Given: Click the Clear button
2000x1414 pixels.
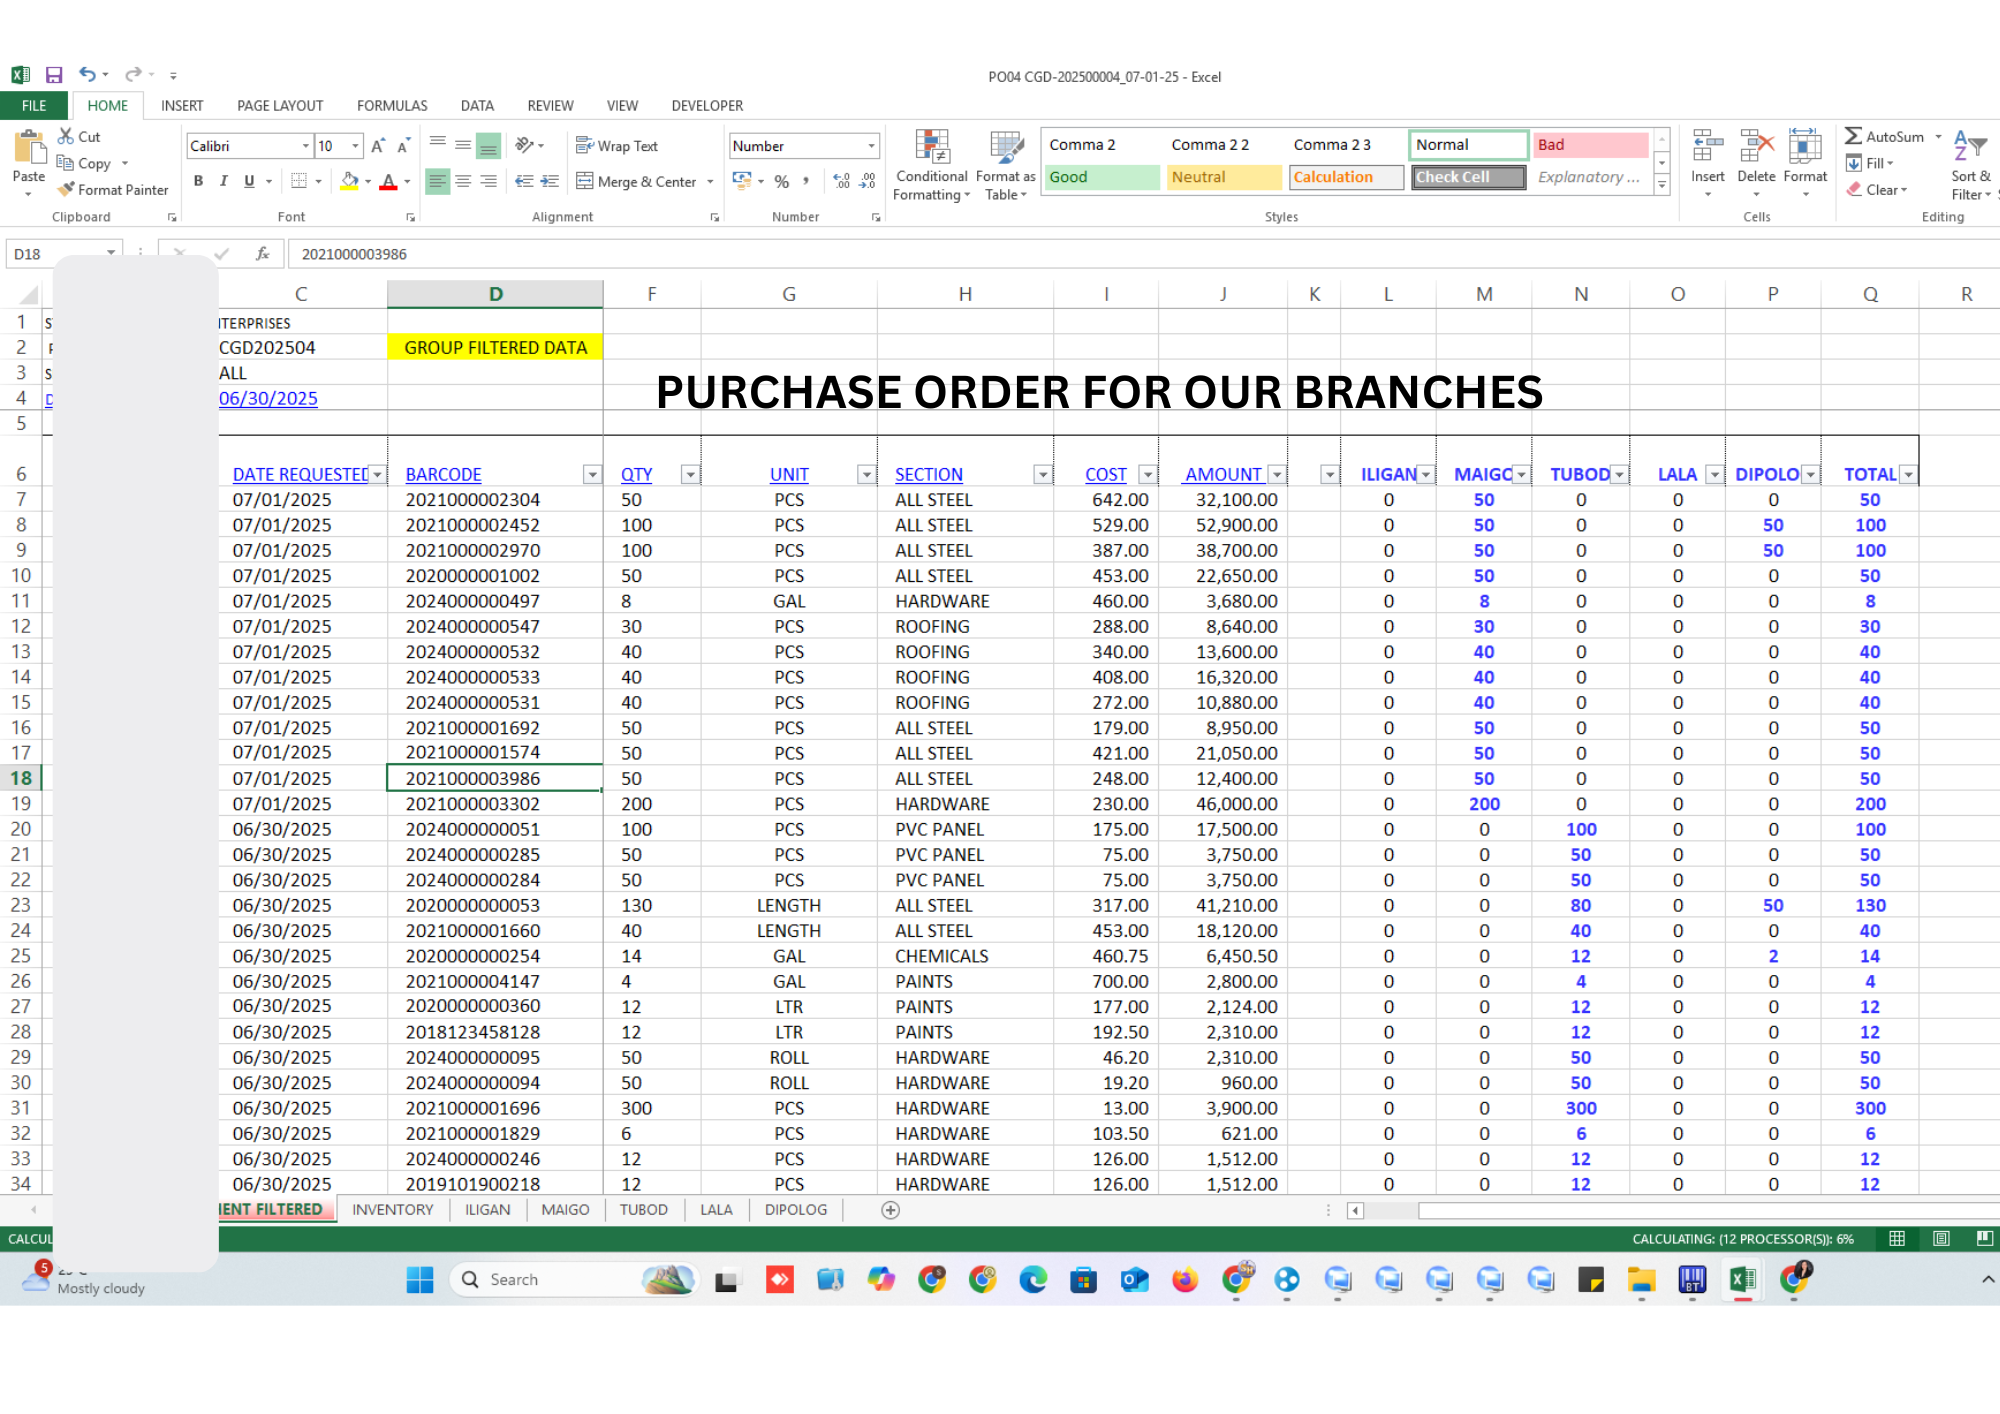Looking at the screenshot, I should click(x=1877, y=189).
